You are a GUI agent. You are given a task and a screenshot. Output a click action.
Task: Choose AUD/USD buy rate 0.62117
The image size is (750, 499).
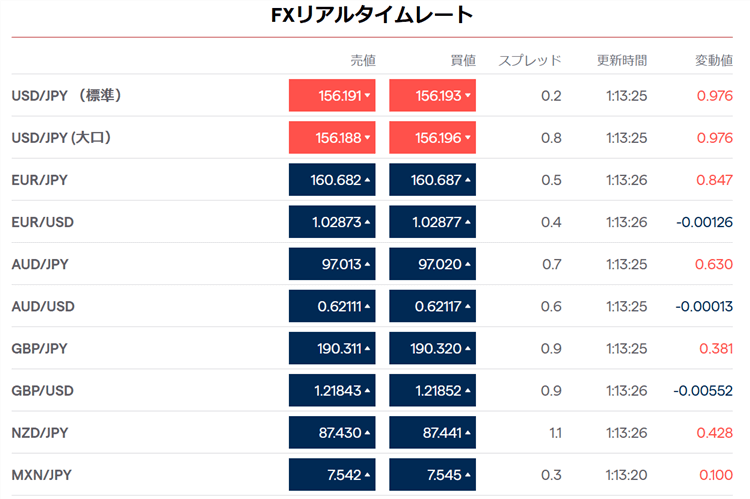coord(432,306)
